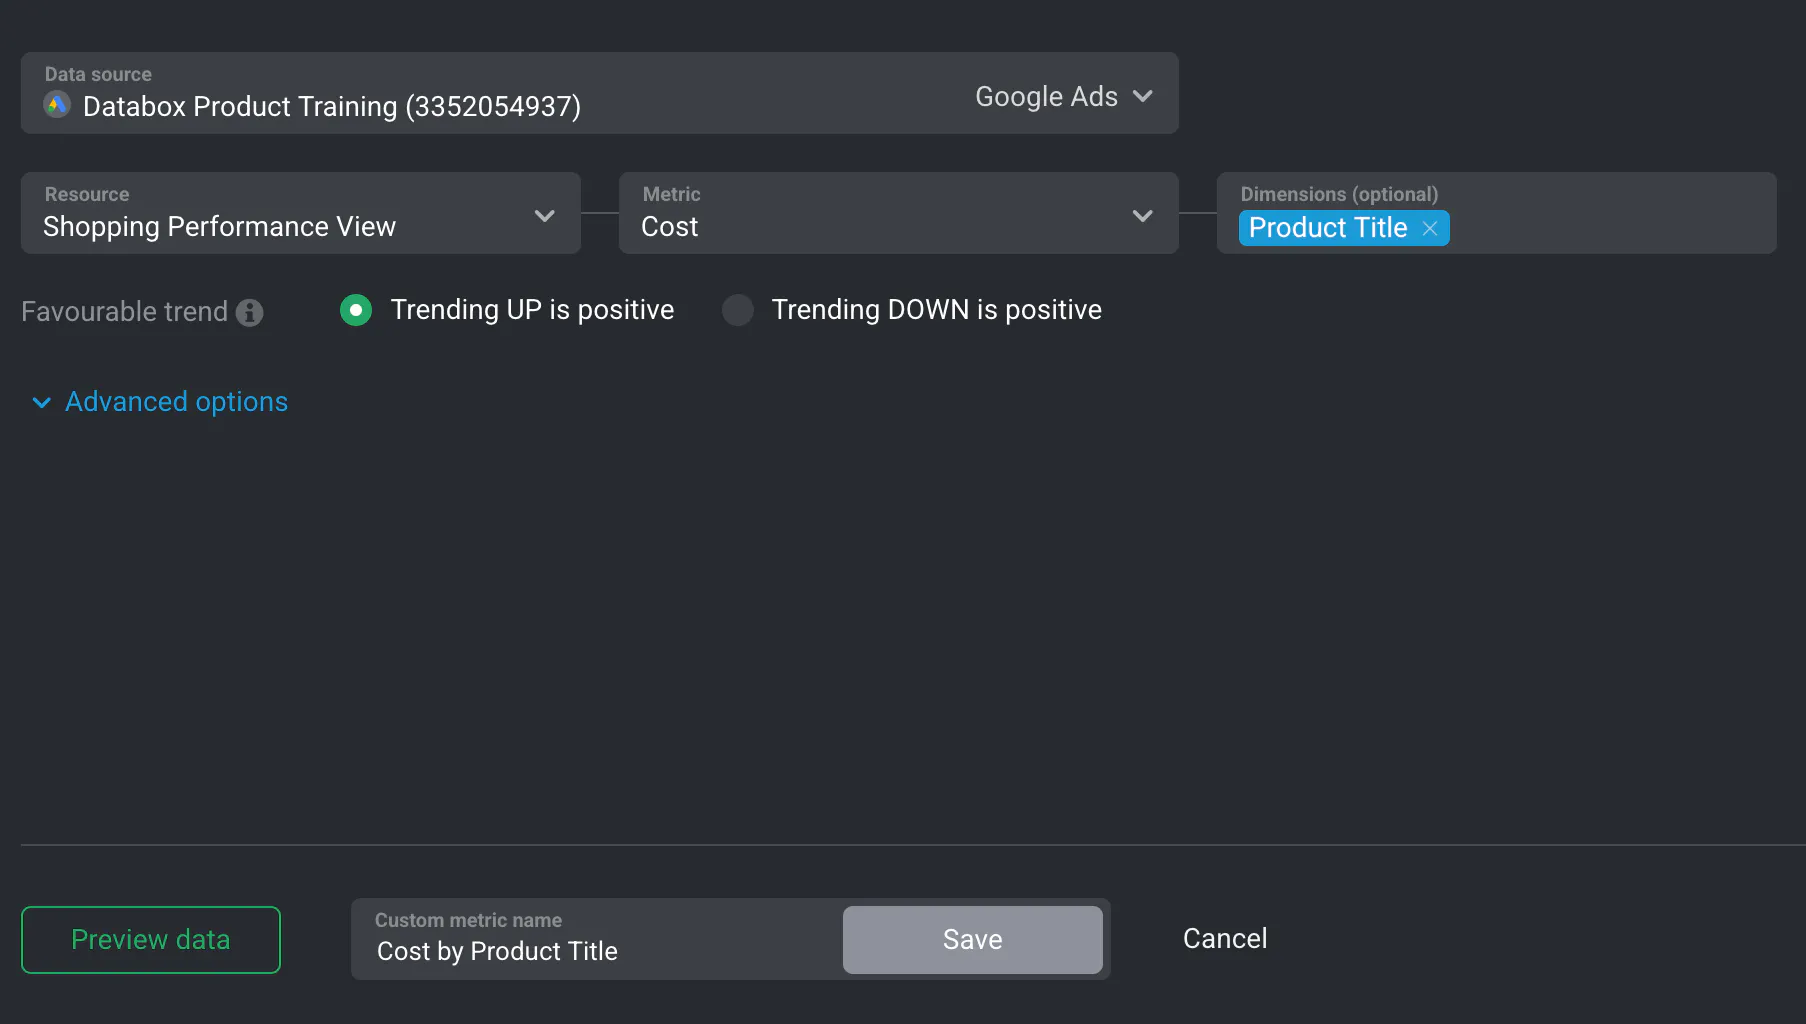The width and height of the screenshot is (1806, 1024).
Task: Cancel the custom metric setup
Action: (x=1225, y=939)
